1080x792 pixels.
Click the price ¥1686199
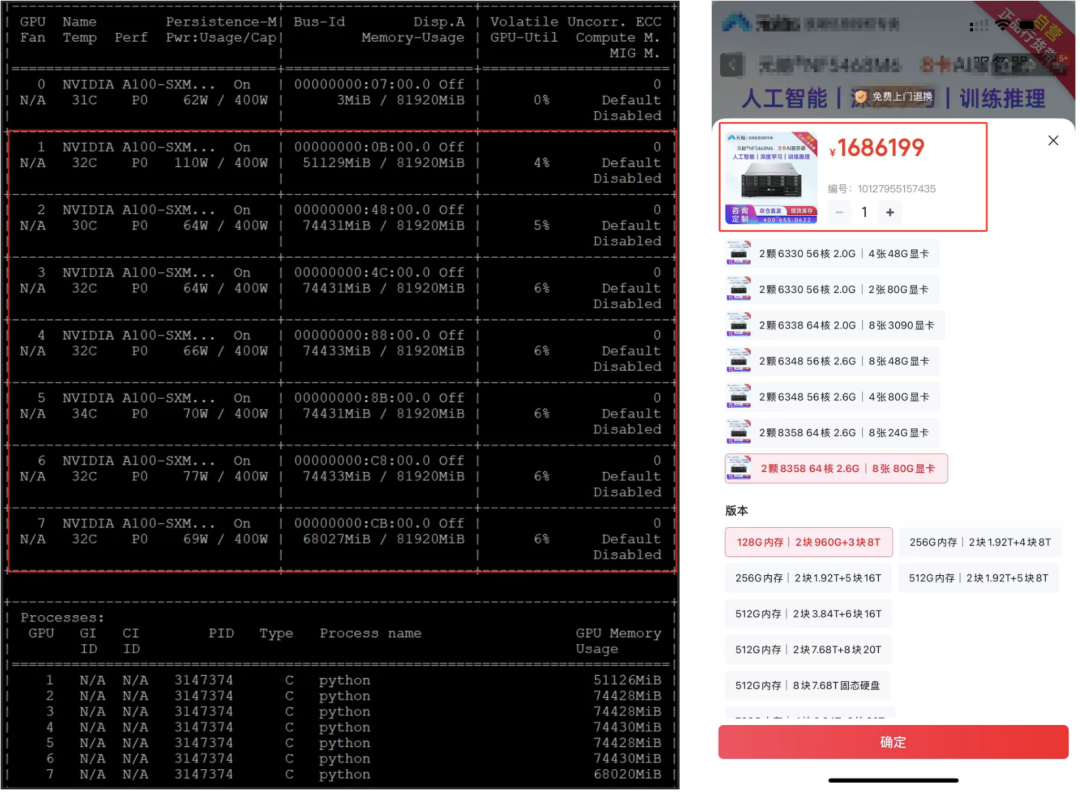click(877, 147)
